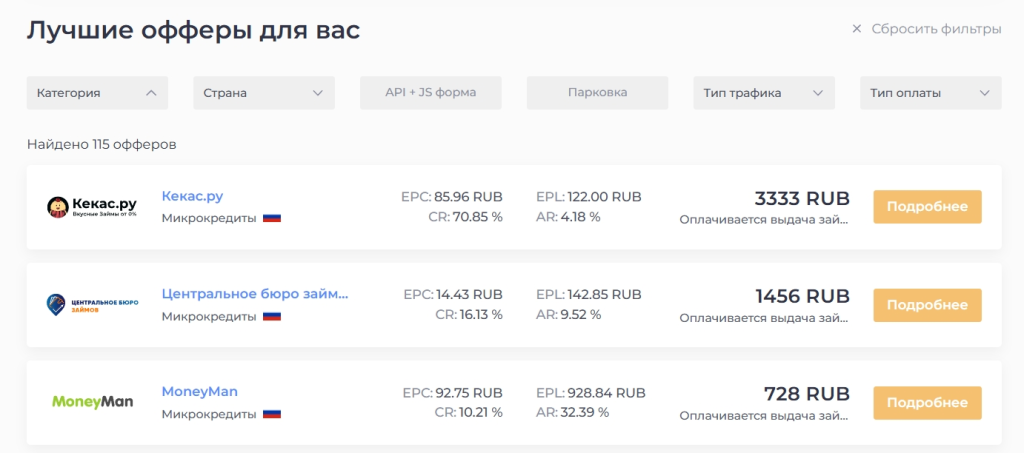
Task: Expand the Страна dropdown
Action: [264, 93]
